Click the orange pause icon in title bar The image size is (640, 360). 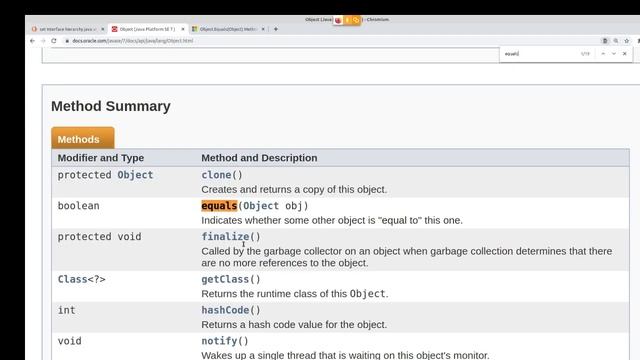tap(347, 20)
